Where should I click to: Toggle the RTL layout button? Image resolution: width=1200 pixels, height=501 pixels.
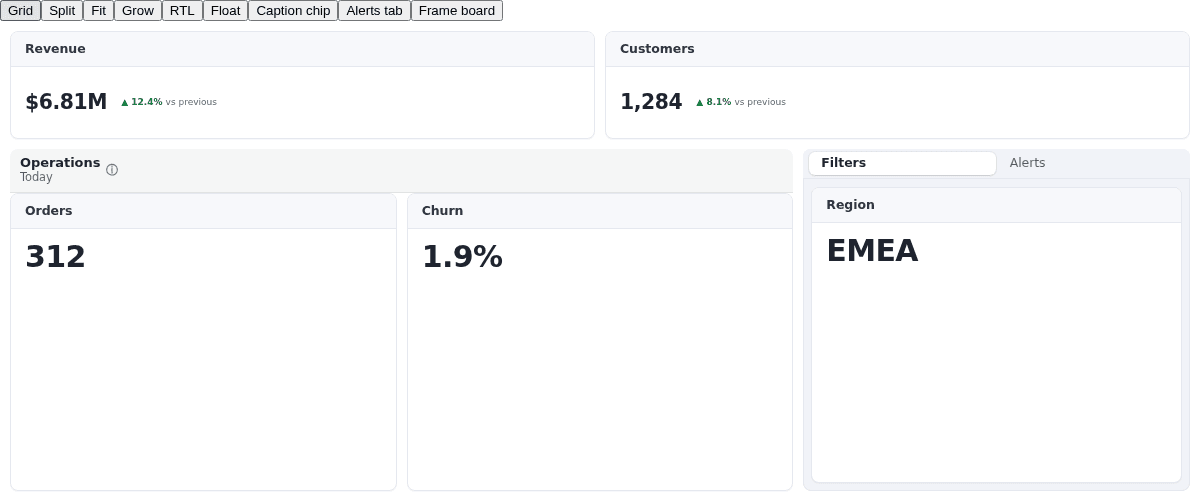pos(182,11)
